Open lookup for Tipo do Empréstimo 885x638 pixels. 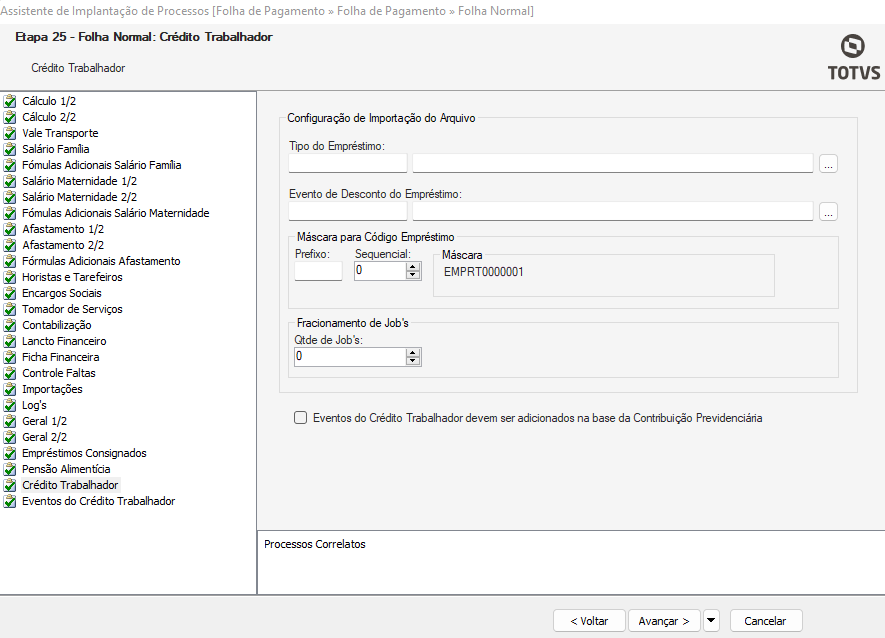(828, 164)
